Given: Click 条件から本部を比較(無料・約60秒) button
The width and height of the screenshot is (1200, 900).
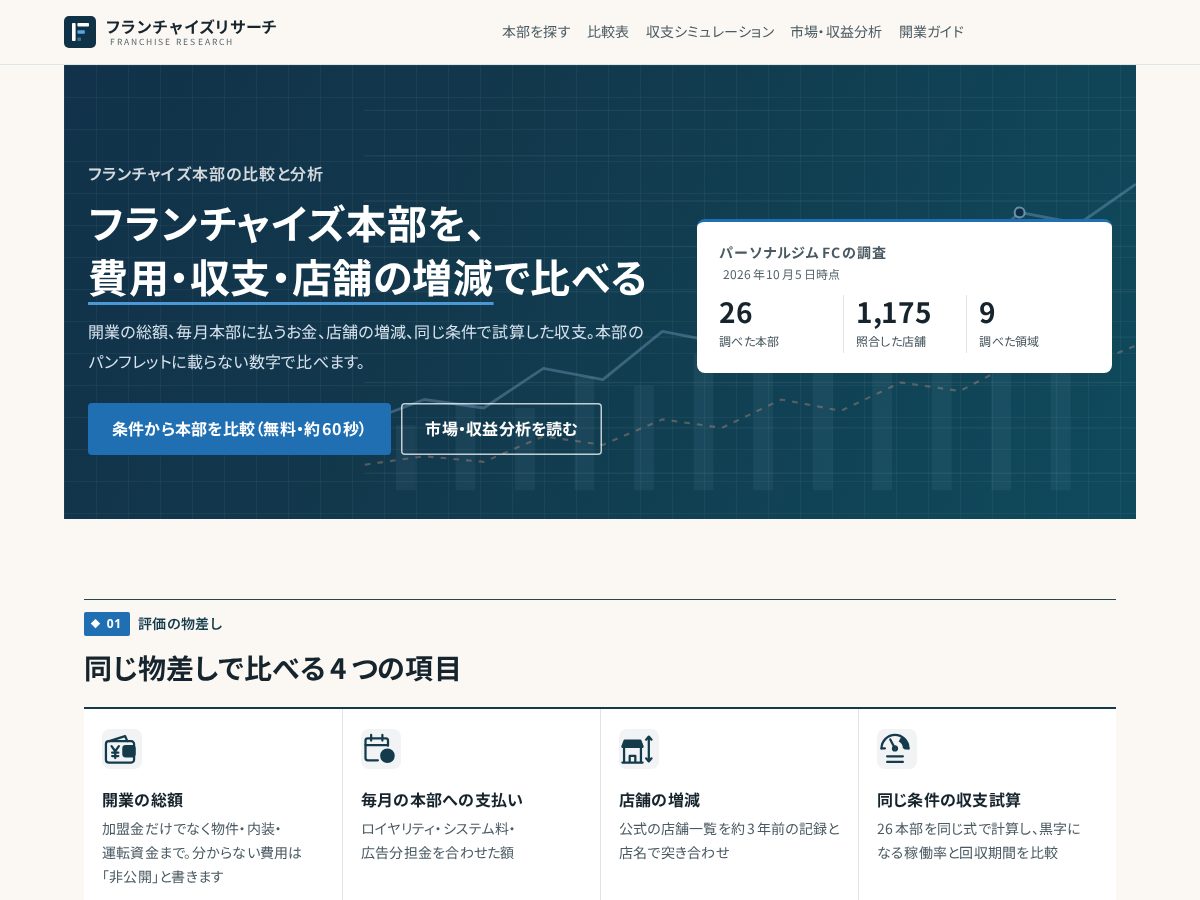Looking at the screenshot, I should (x=239, y=429).
